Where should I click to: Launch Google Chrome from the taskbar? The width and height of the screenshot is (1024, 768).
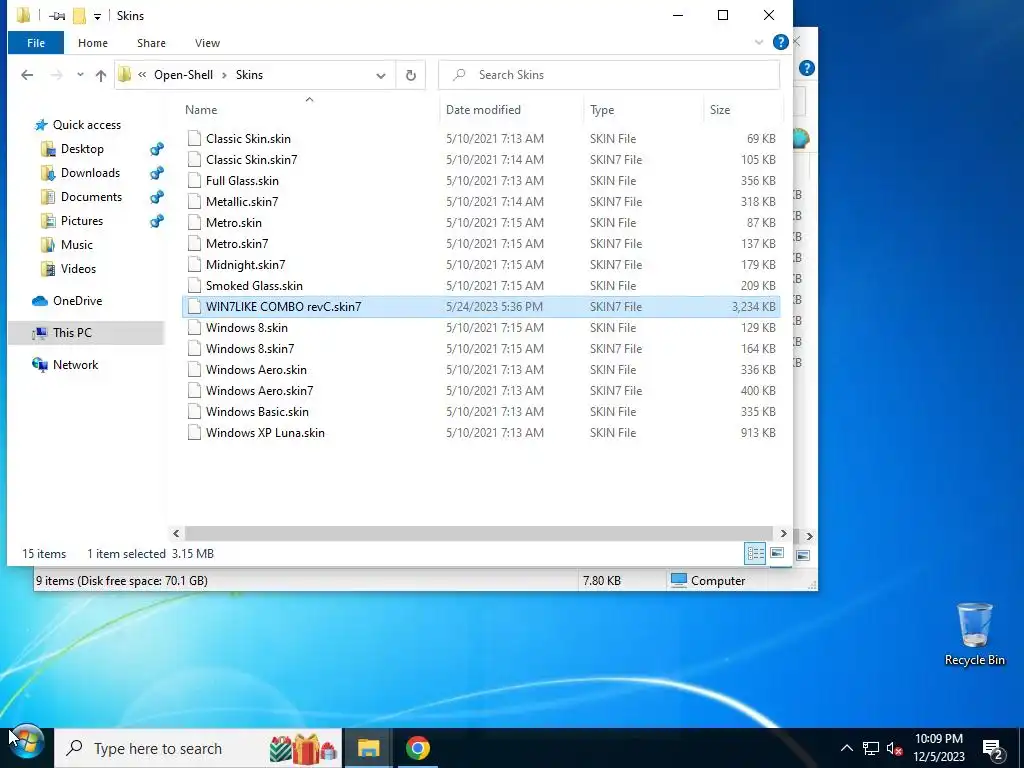click(418, 748)
